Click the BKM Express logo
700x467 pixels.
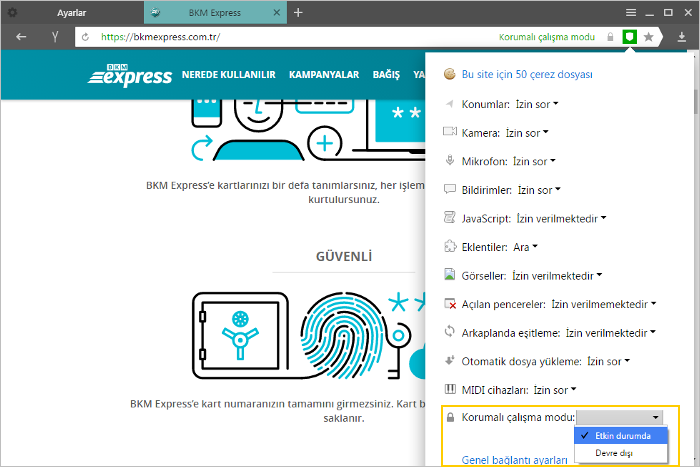(x=130, y=75)
